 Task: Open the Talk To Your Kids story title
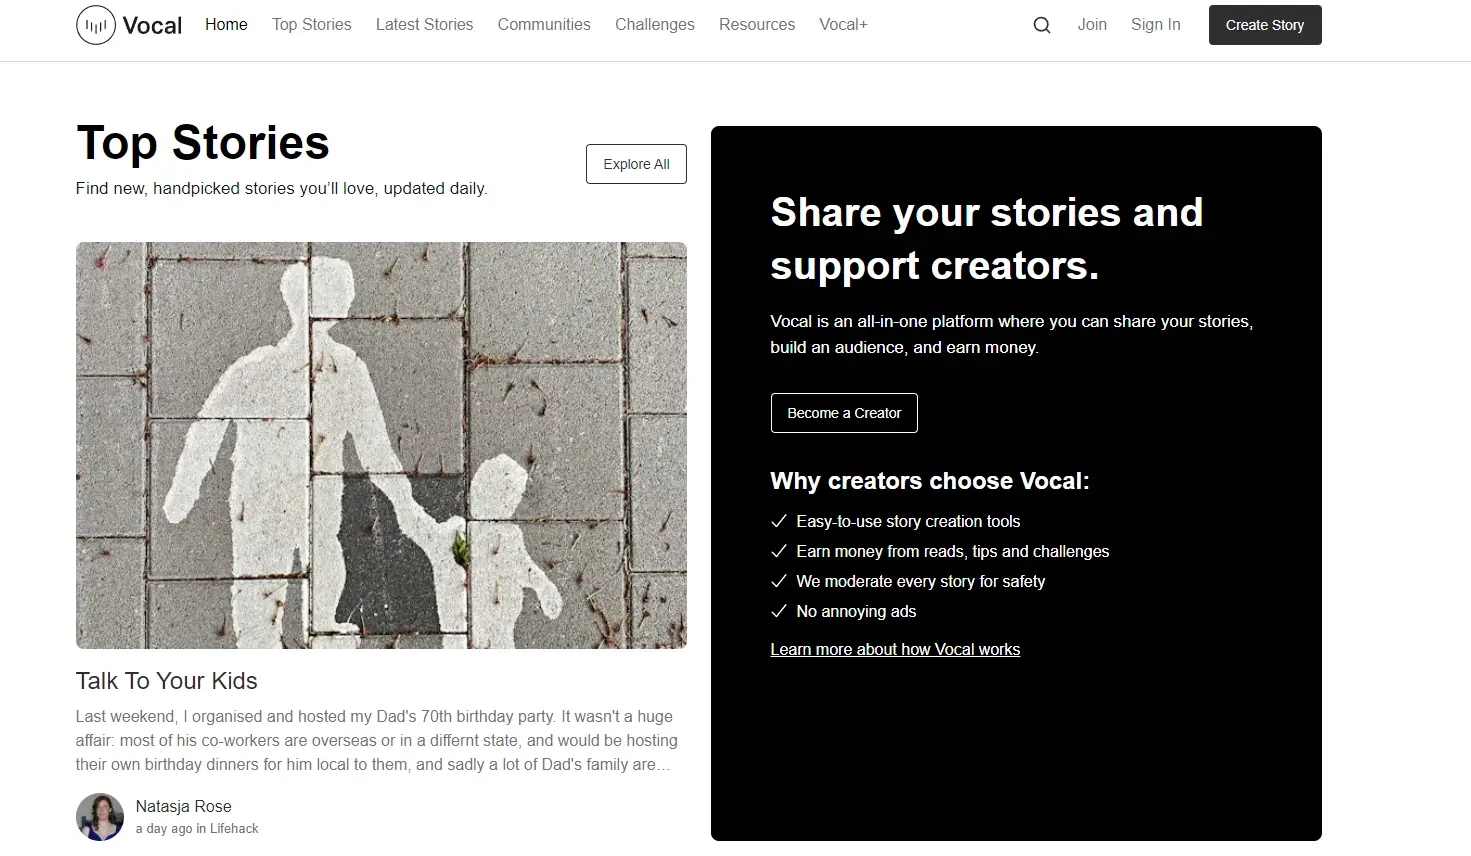click(167, 681)
